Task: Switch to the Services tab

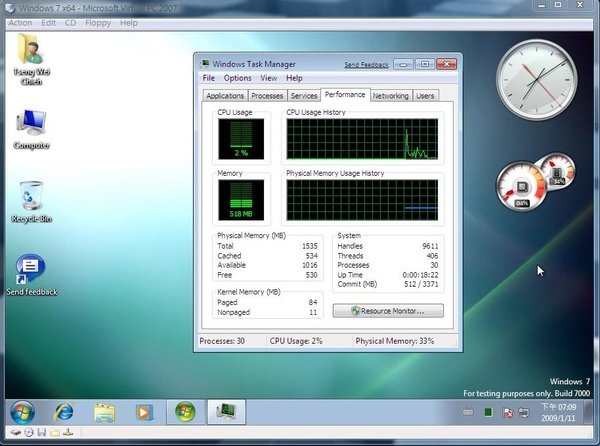Action: click(x=304, y=96)
